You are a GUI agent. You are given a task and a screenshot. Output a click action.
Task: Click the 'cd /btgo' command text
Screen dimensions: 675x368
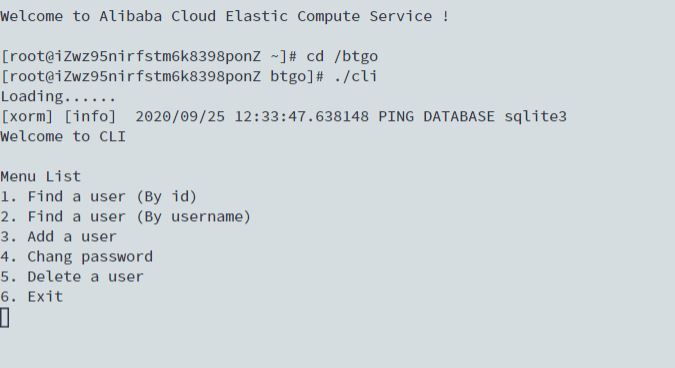tap(342, 56)
